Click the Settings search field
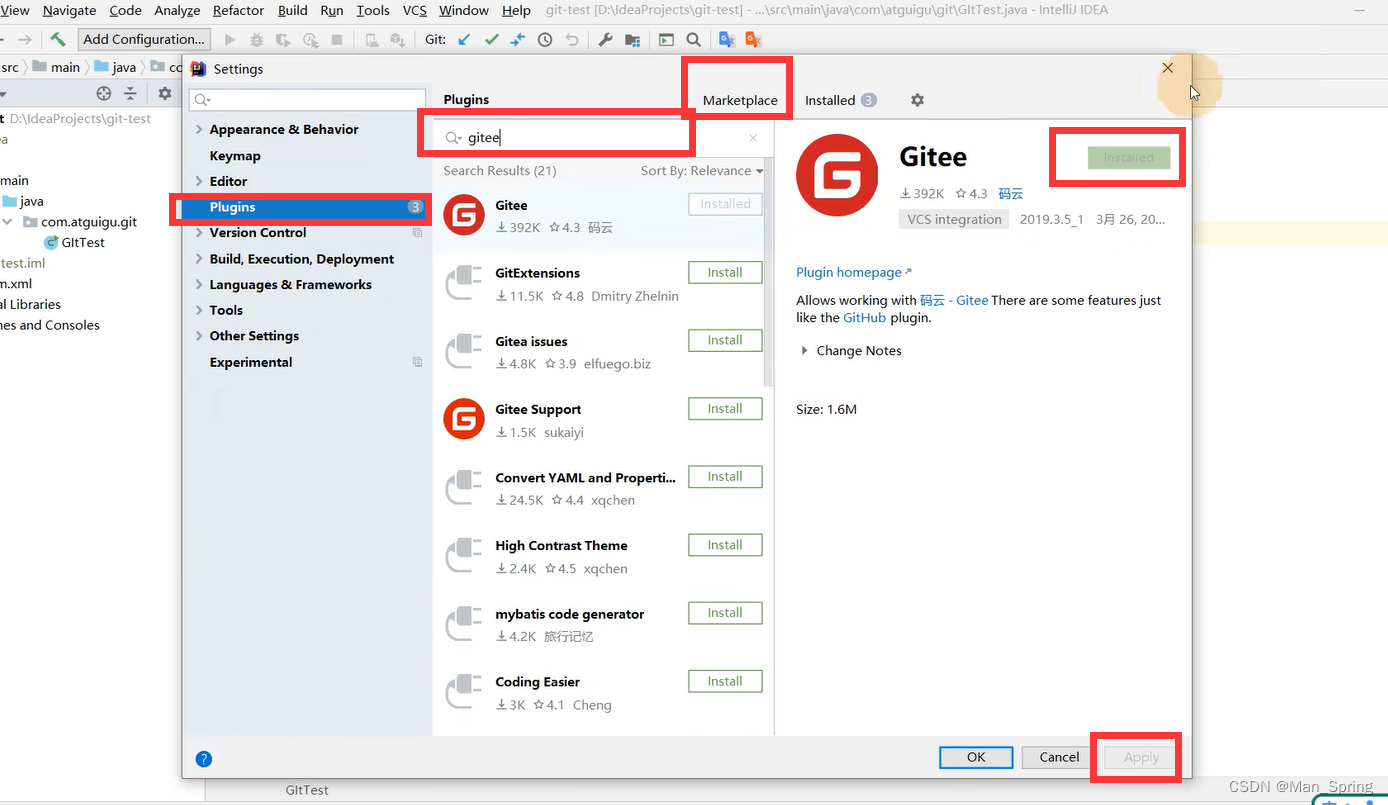This screenshot has width=1388, height=805. click(x=308, y=100)
